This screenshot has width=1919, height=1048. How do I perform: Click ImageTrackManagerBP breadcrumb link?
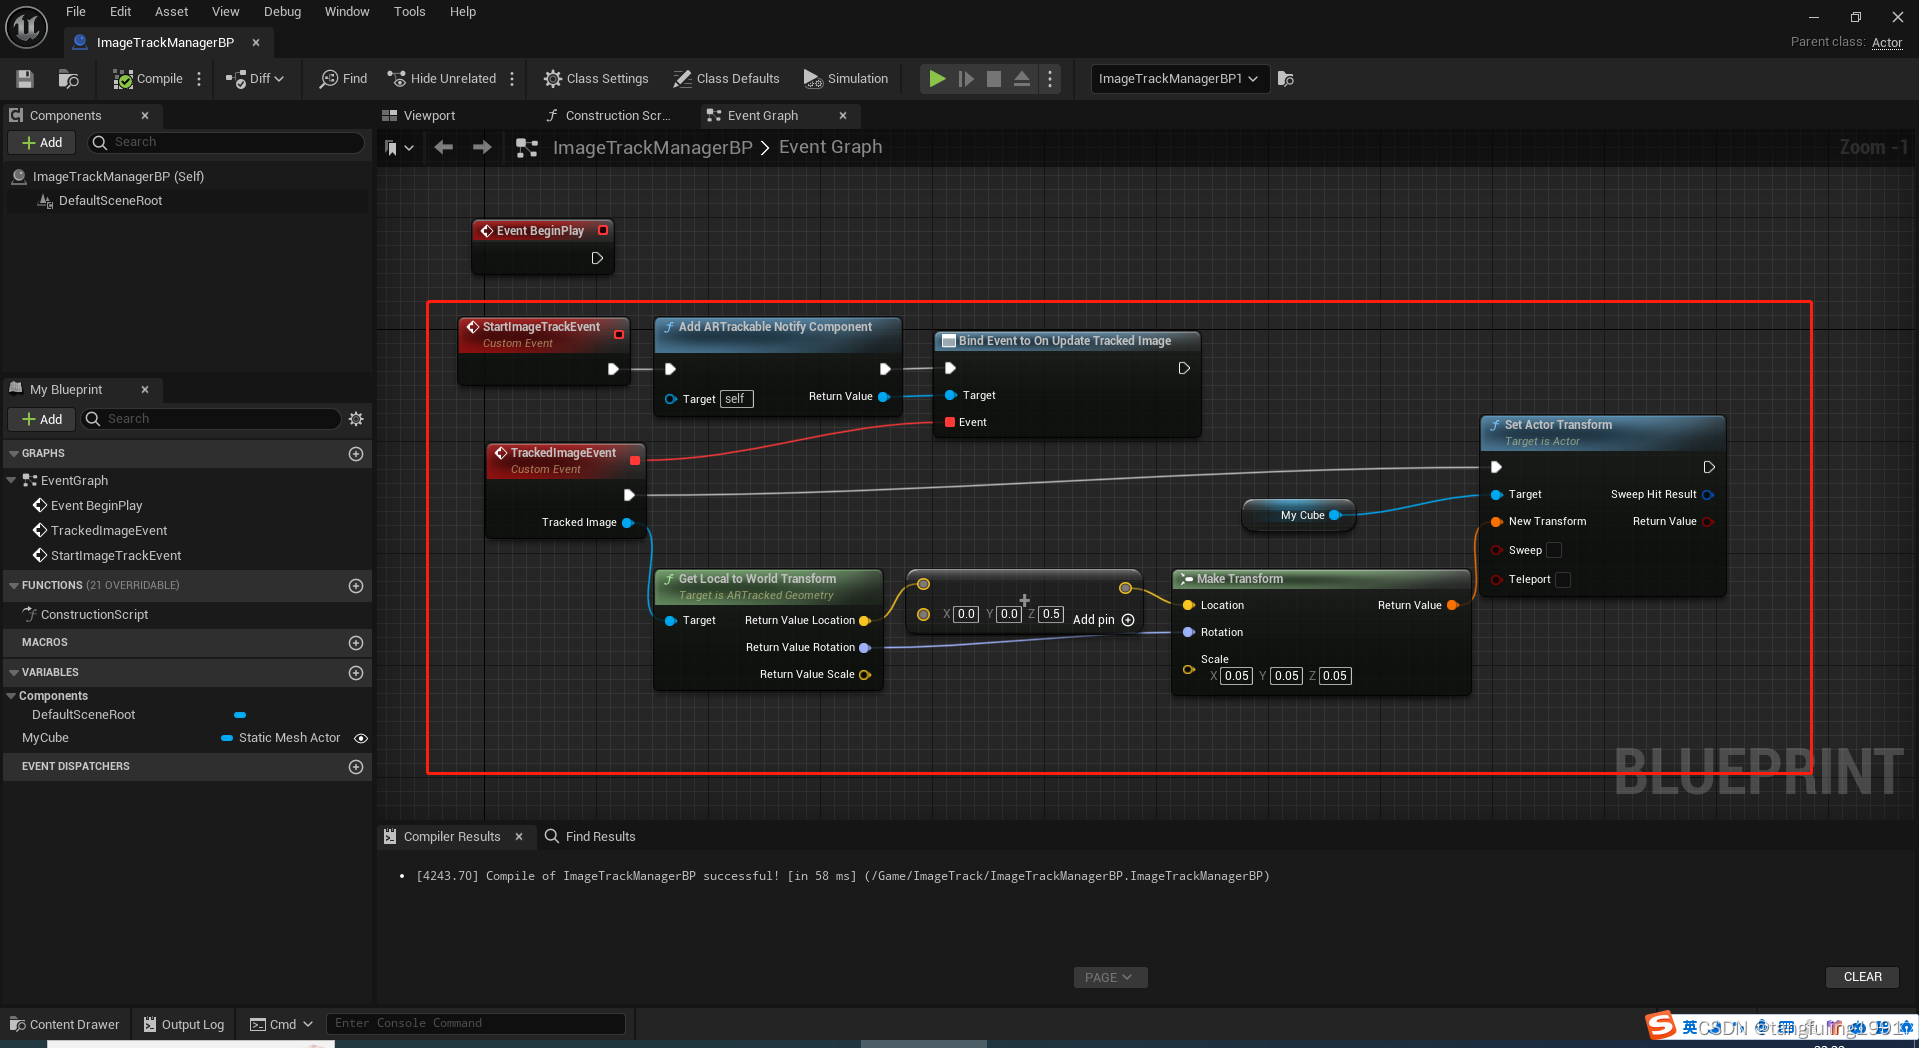(x=652, y=148)
